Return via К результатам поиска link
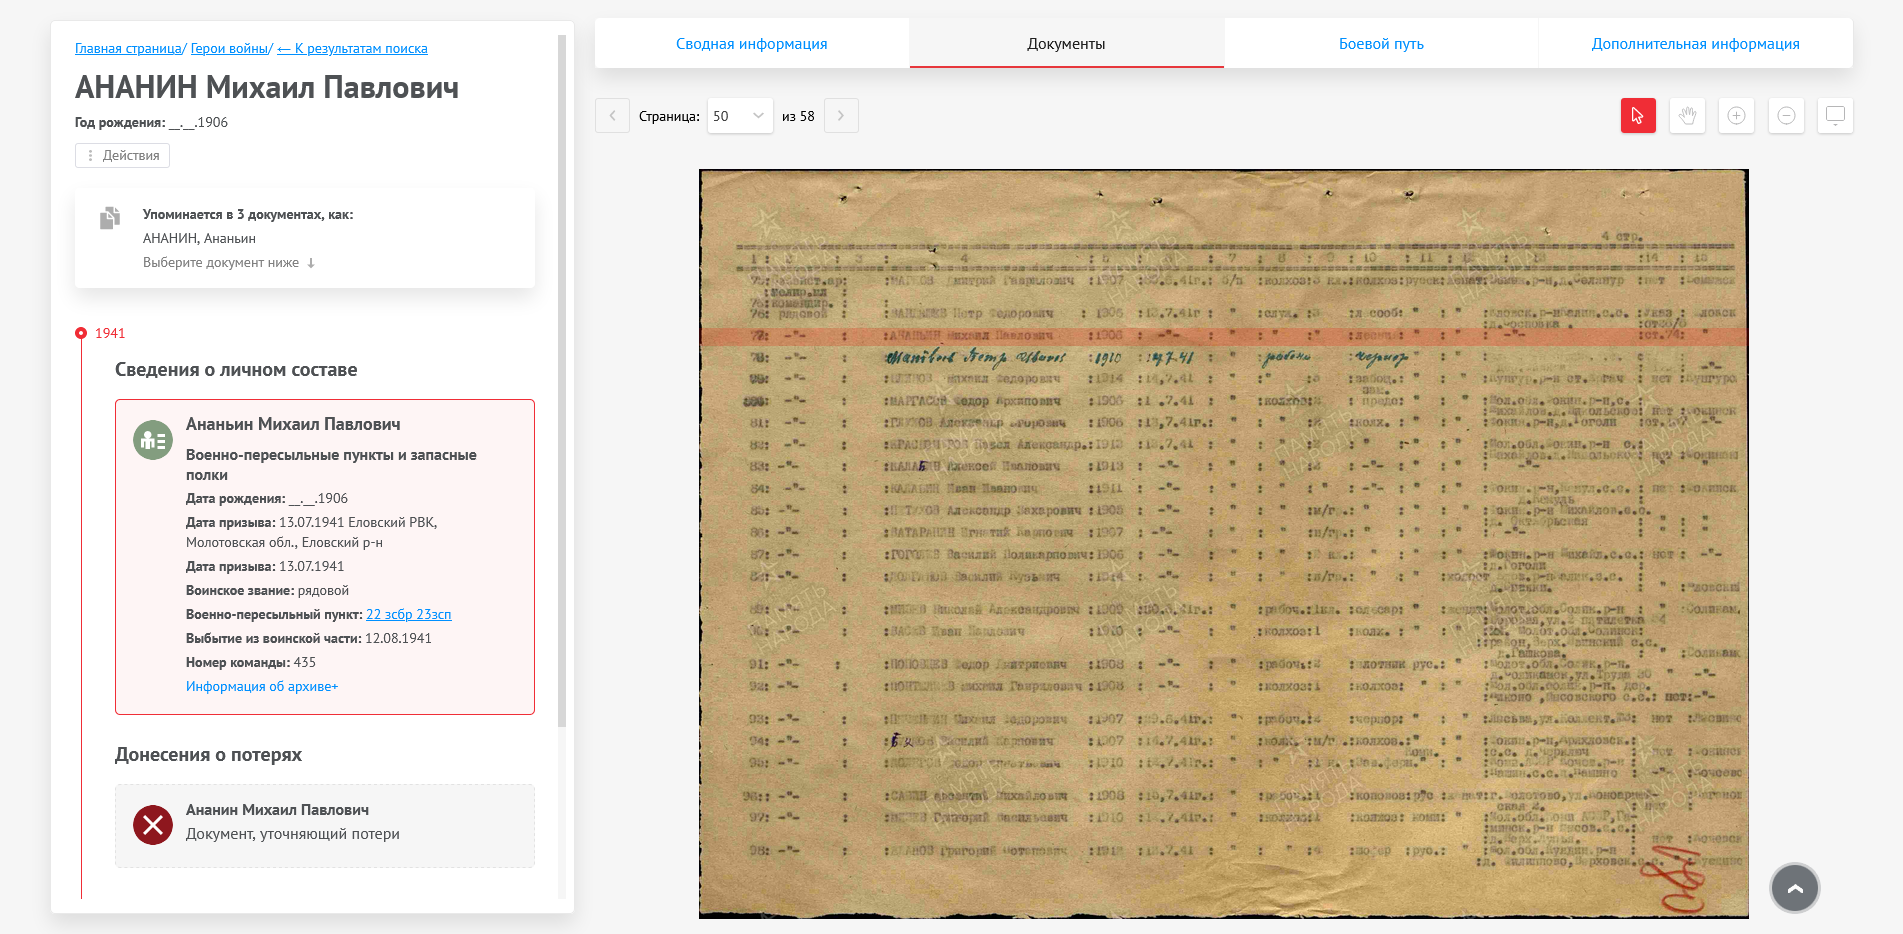 (352, 49)
